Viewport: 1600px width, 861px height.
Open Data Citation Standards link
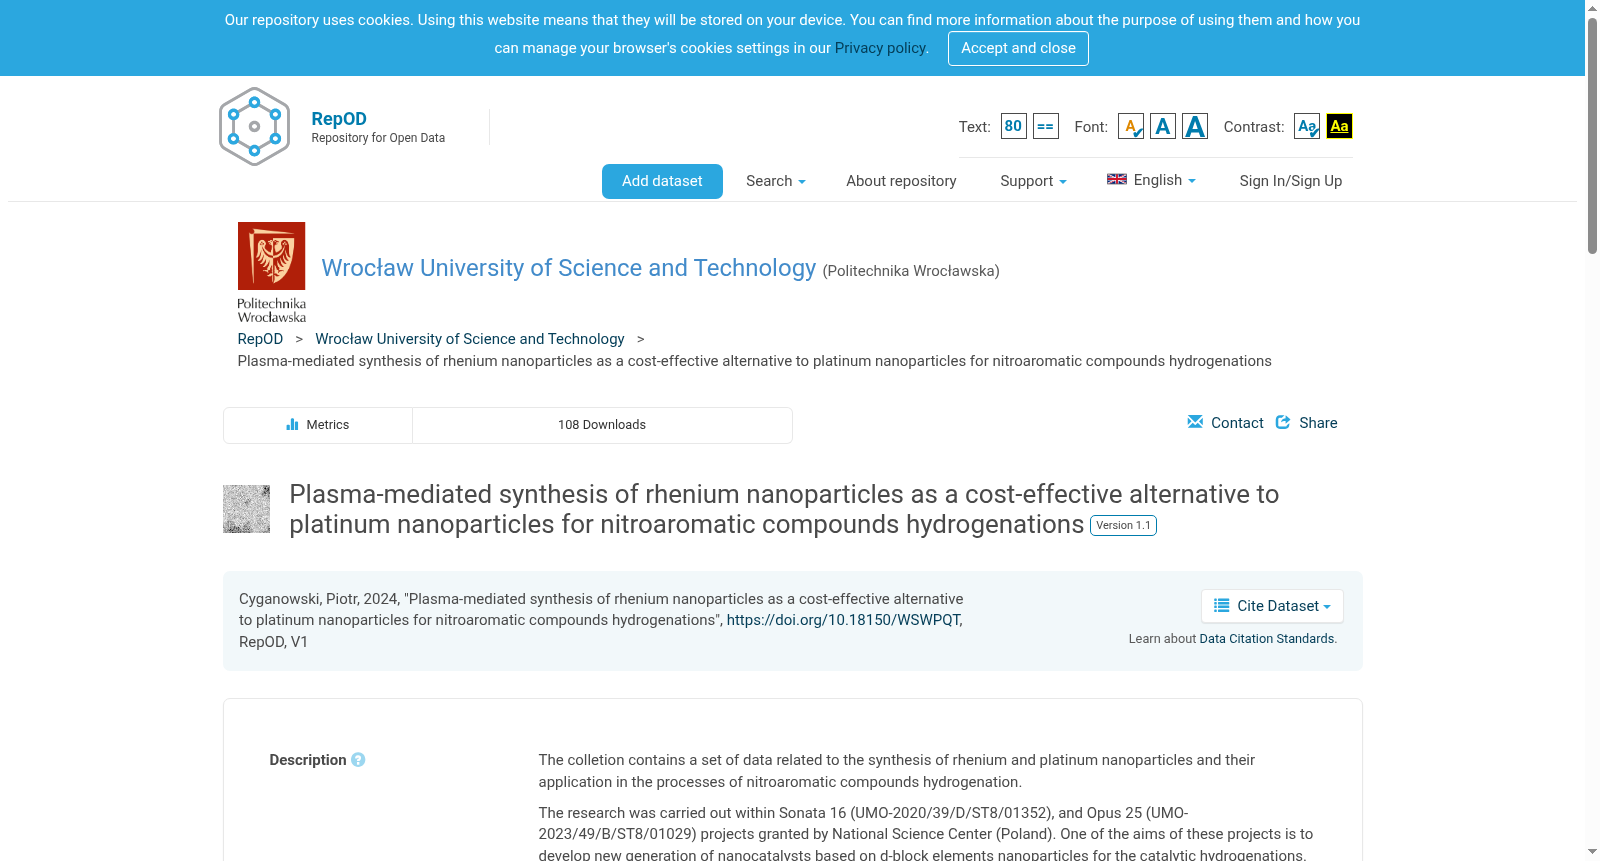click(x=1266, y=638)
